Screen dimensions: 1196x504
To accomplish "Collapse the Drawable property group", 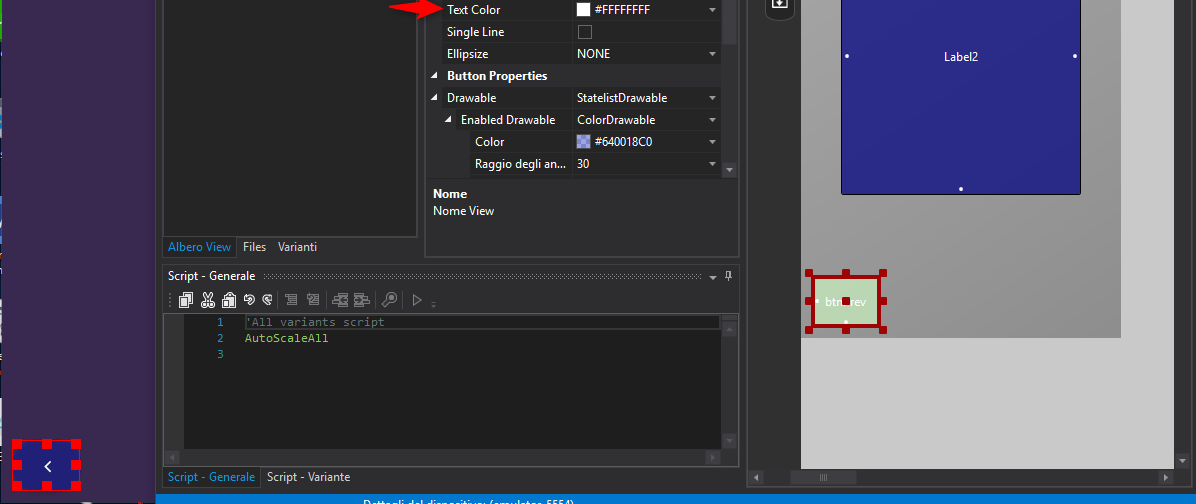I will click(435, 98).
